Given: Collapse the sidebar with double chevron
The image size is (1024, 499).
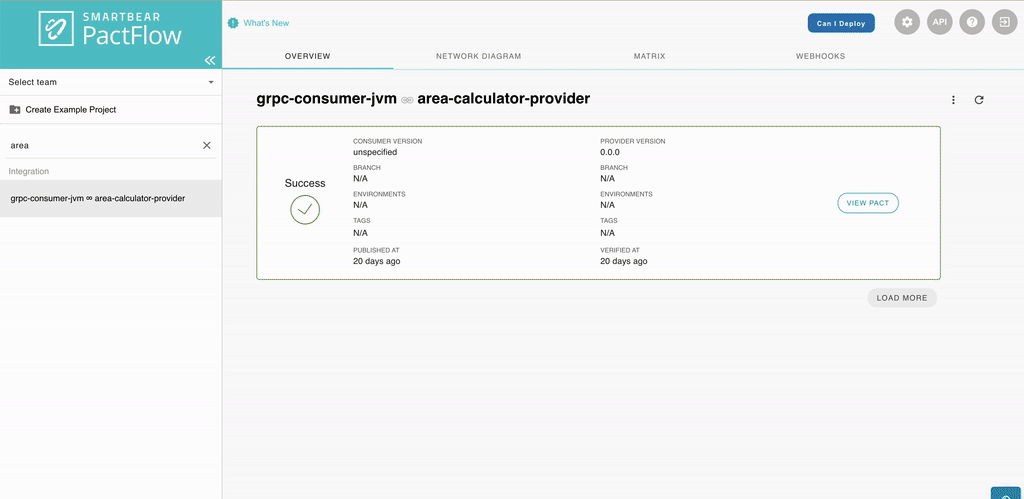Looking at the screenshot, I should 210,60.
